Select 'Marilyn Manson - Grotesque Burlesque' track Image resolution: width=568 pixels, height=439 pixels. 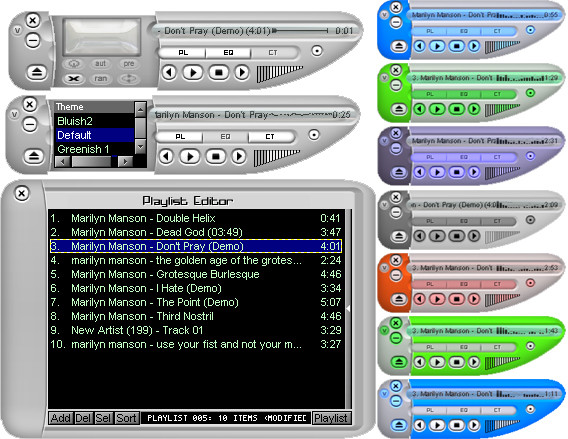tap(196, 274)
